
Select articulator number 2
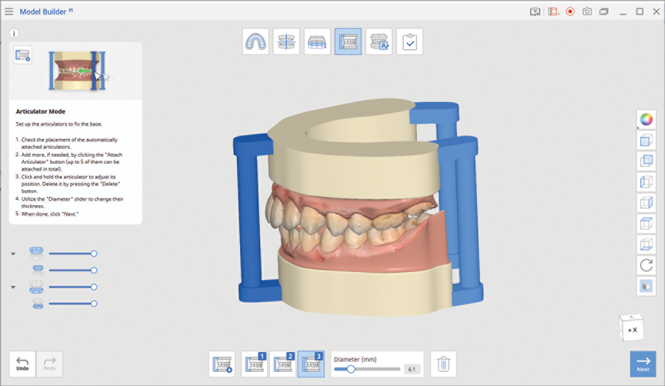click(x=283, y=364)
